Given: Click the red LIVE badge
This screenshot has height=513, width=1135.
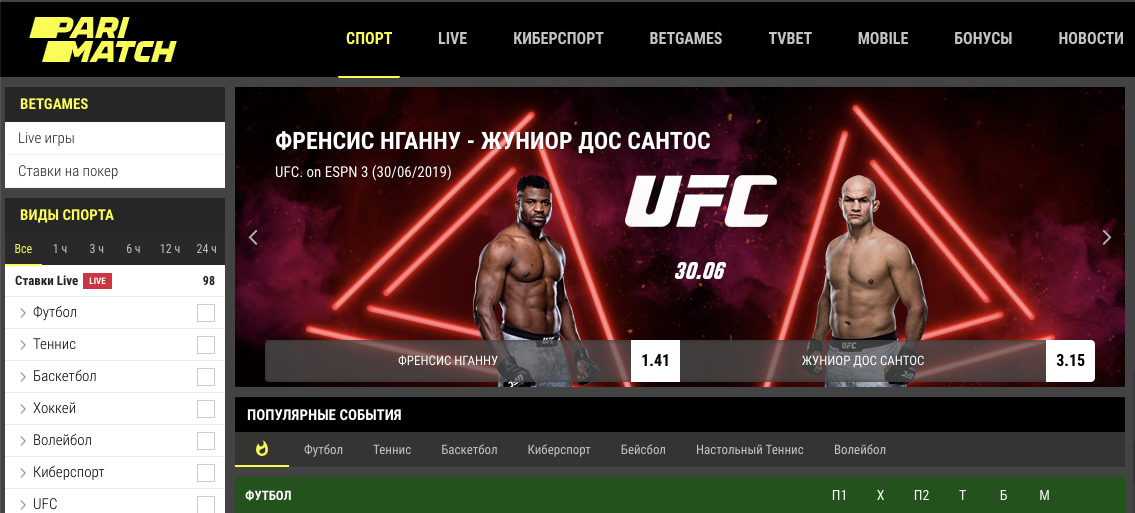Looking at the screenshot, I should tap(98, 281).
